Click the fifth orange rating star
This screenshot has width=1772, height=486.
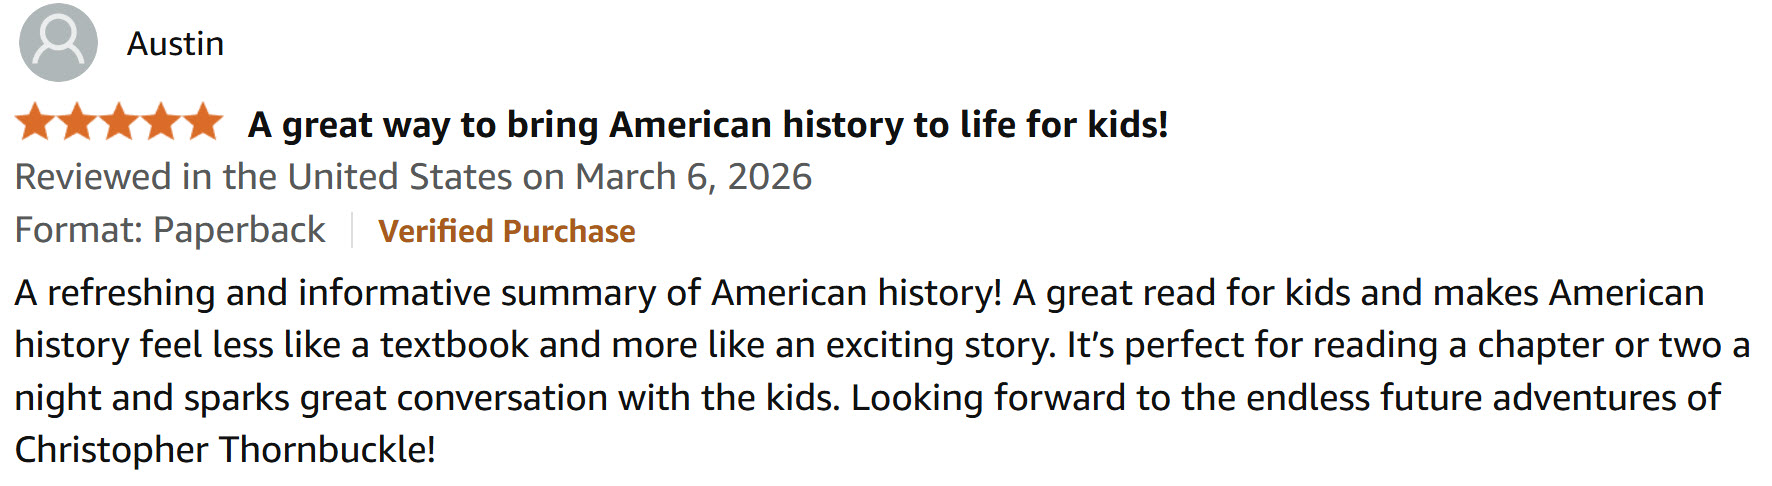pos(203,122)
